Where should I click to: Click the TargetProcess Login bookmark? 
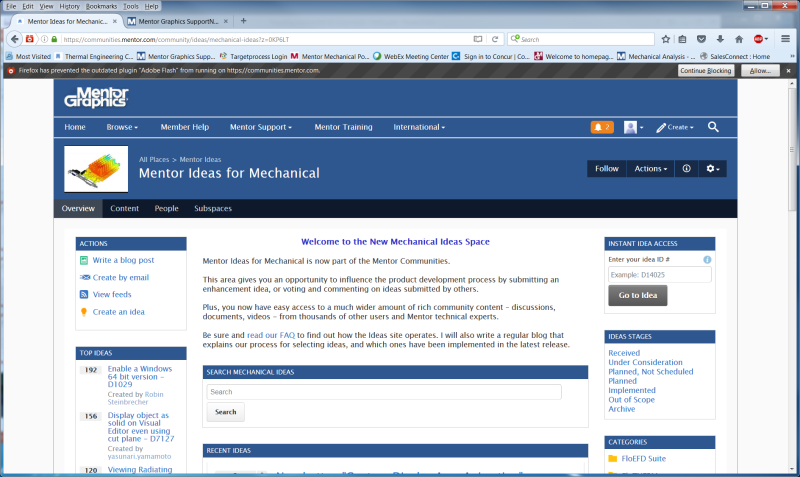(253, 56)
